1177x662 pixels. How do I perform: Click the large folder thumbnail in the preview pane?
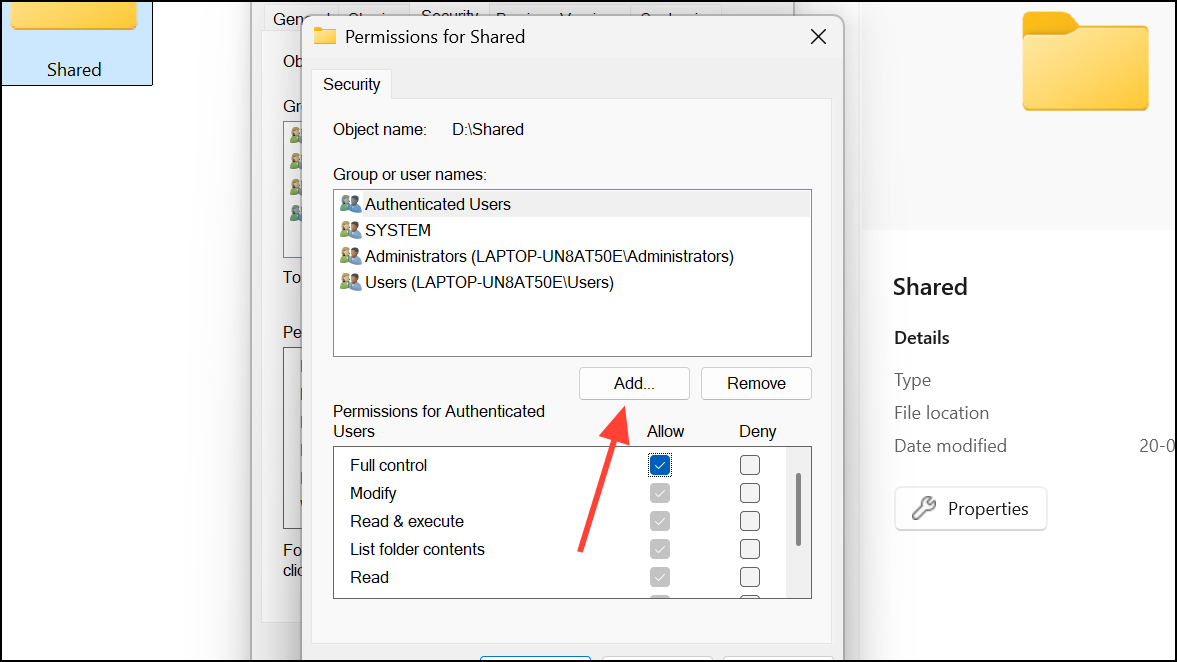(1085, 62)
